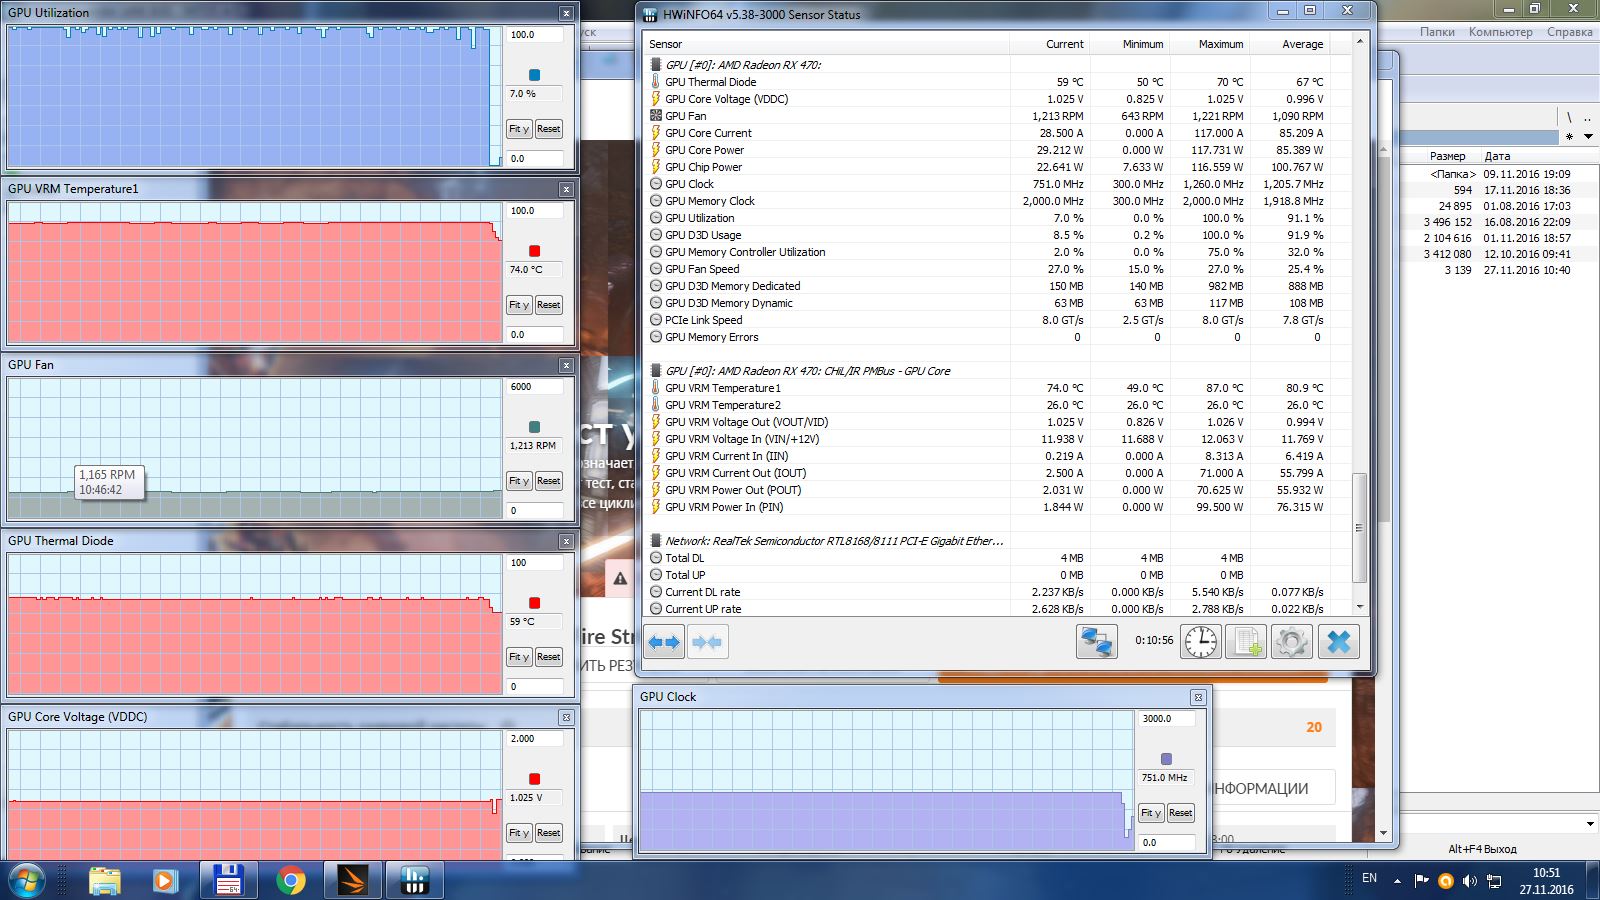Click Fit y in GPU Clock graph
The height and width of the screenshot is (900, 1600).
pyautogui.click(x=1151, y=813)
